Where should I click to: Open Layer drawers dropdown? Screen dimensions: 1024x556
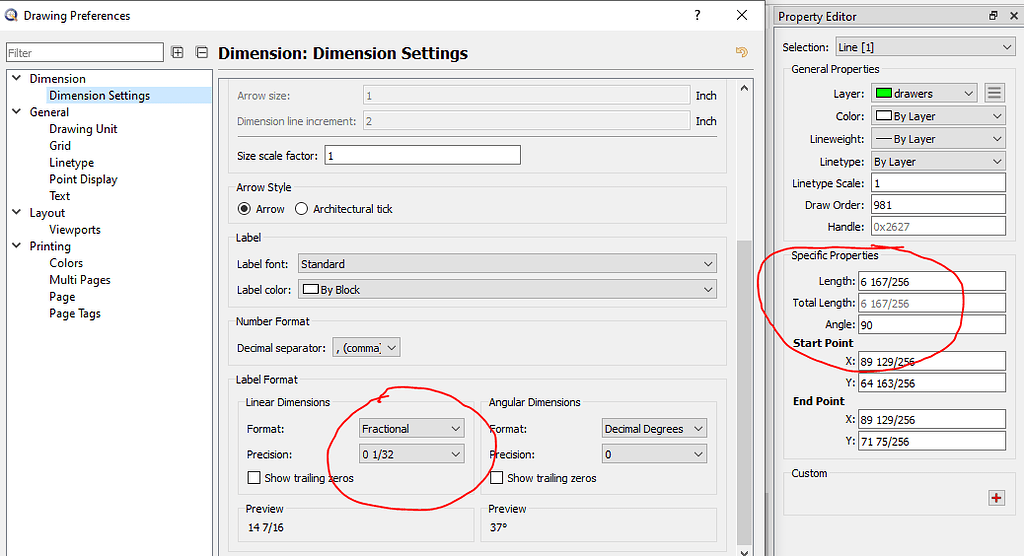(924, 93)
